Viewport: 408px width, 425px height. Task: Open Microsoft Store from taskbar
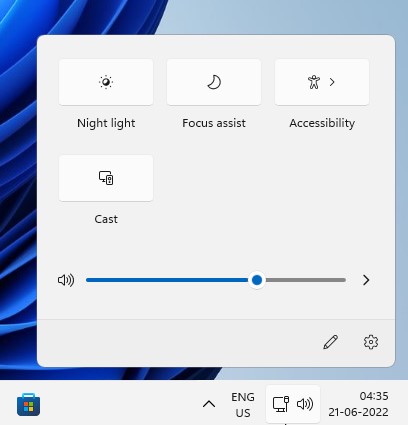pyautogui.click(x=28, y=404)
